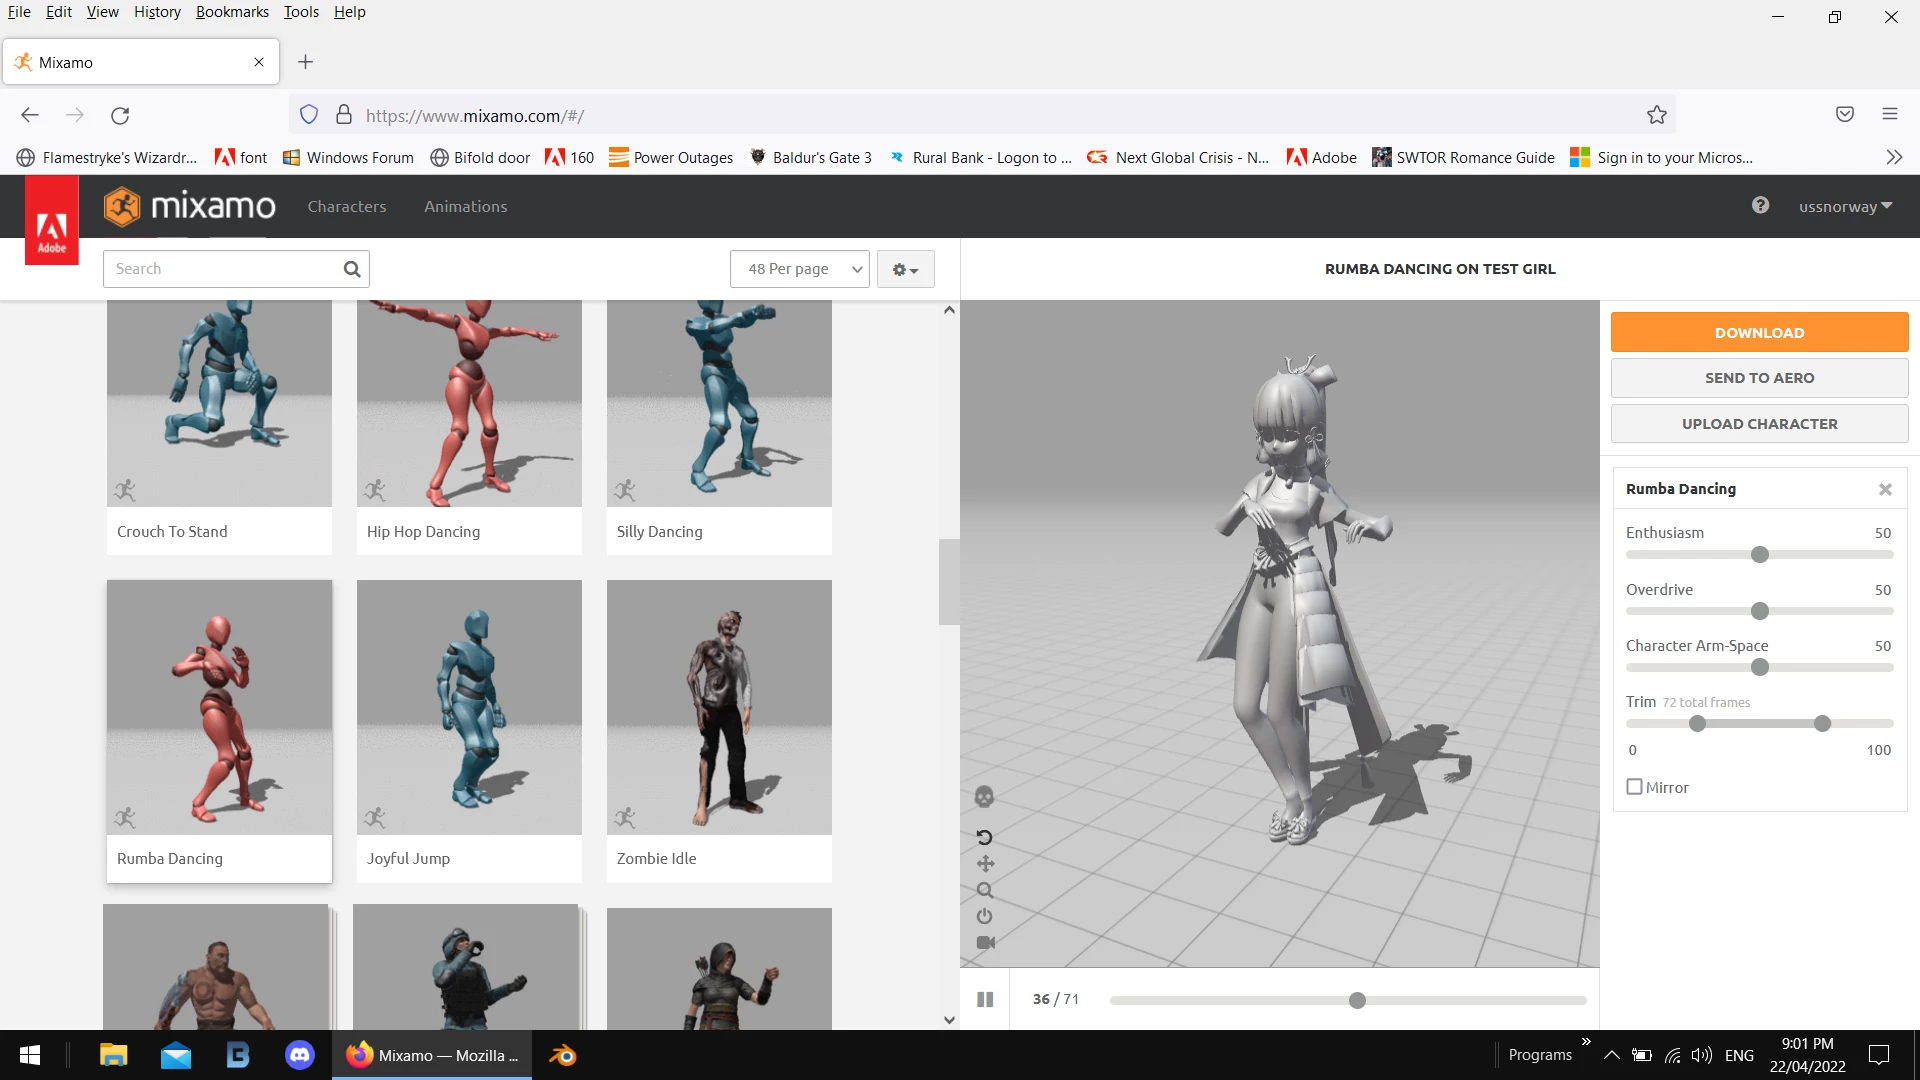Viewport: 1920px width, 1080px height.
Task: Open the Animations tab
Action: (465, 206)
